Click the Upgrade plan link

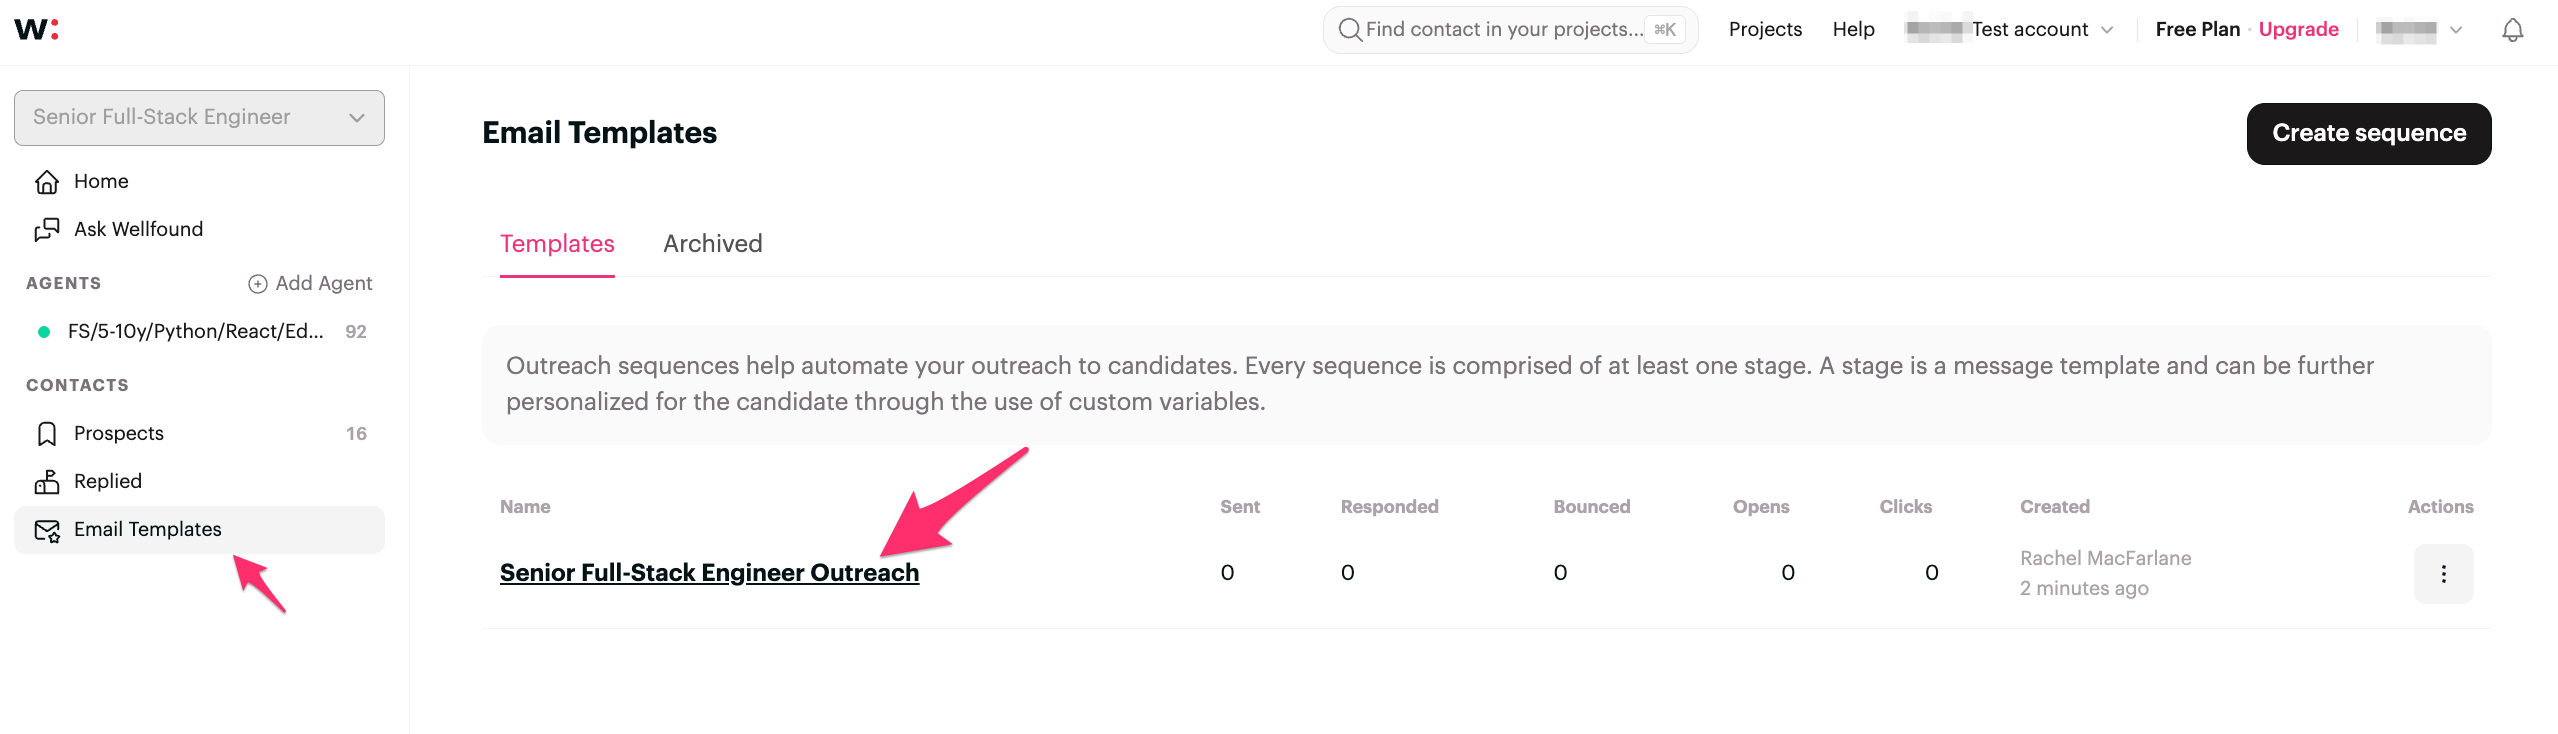(2298, 30)
